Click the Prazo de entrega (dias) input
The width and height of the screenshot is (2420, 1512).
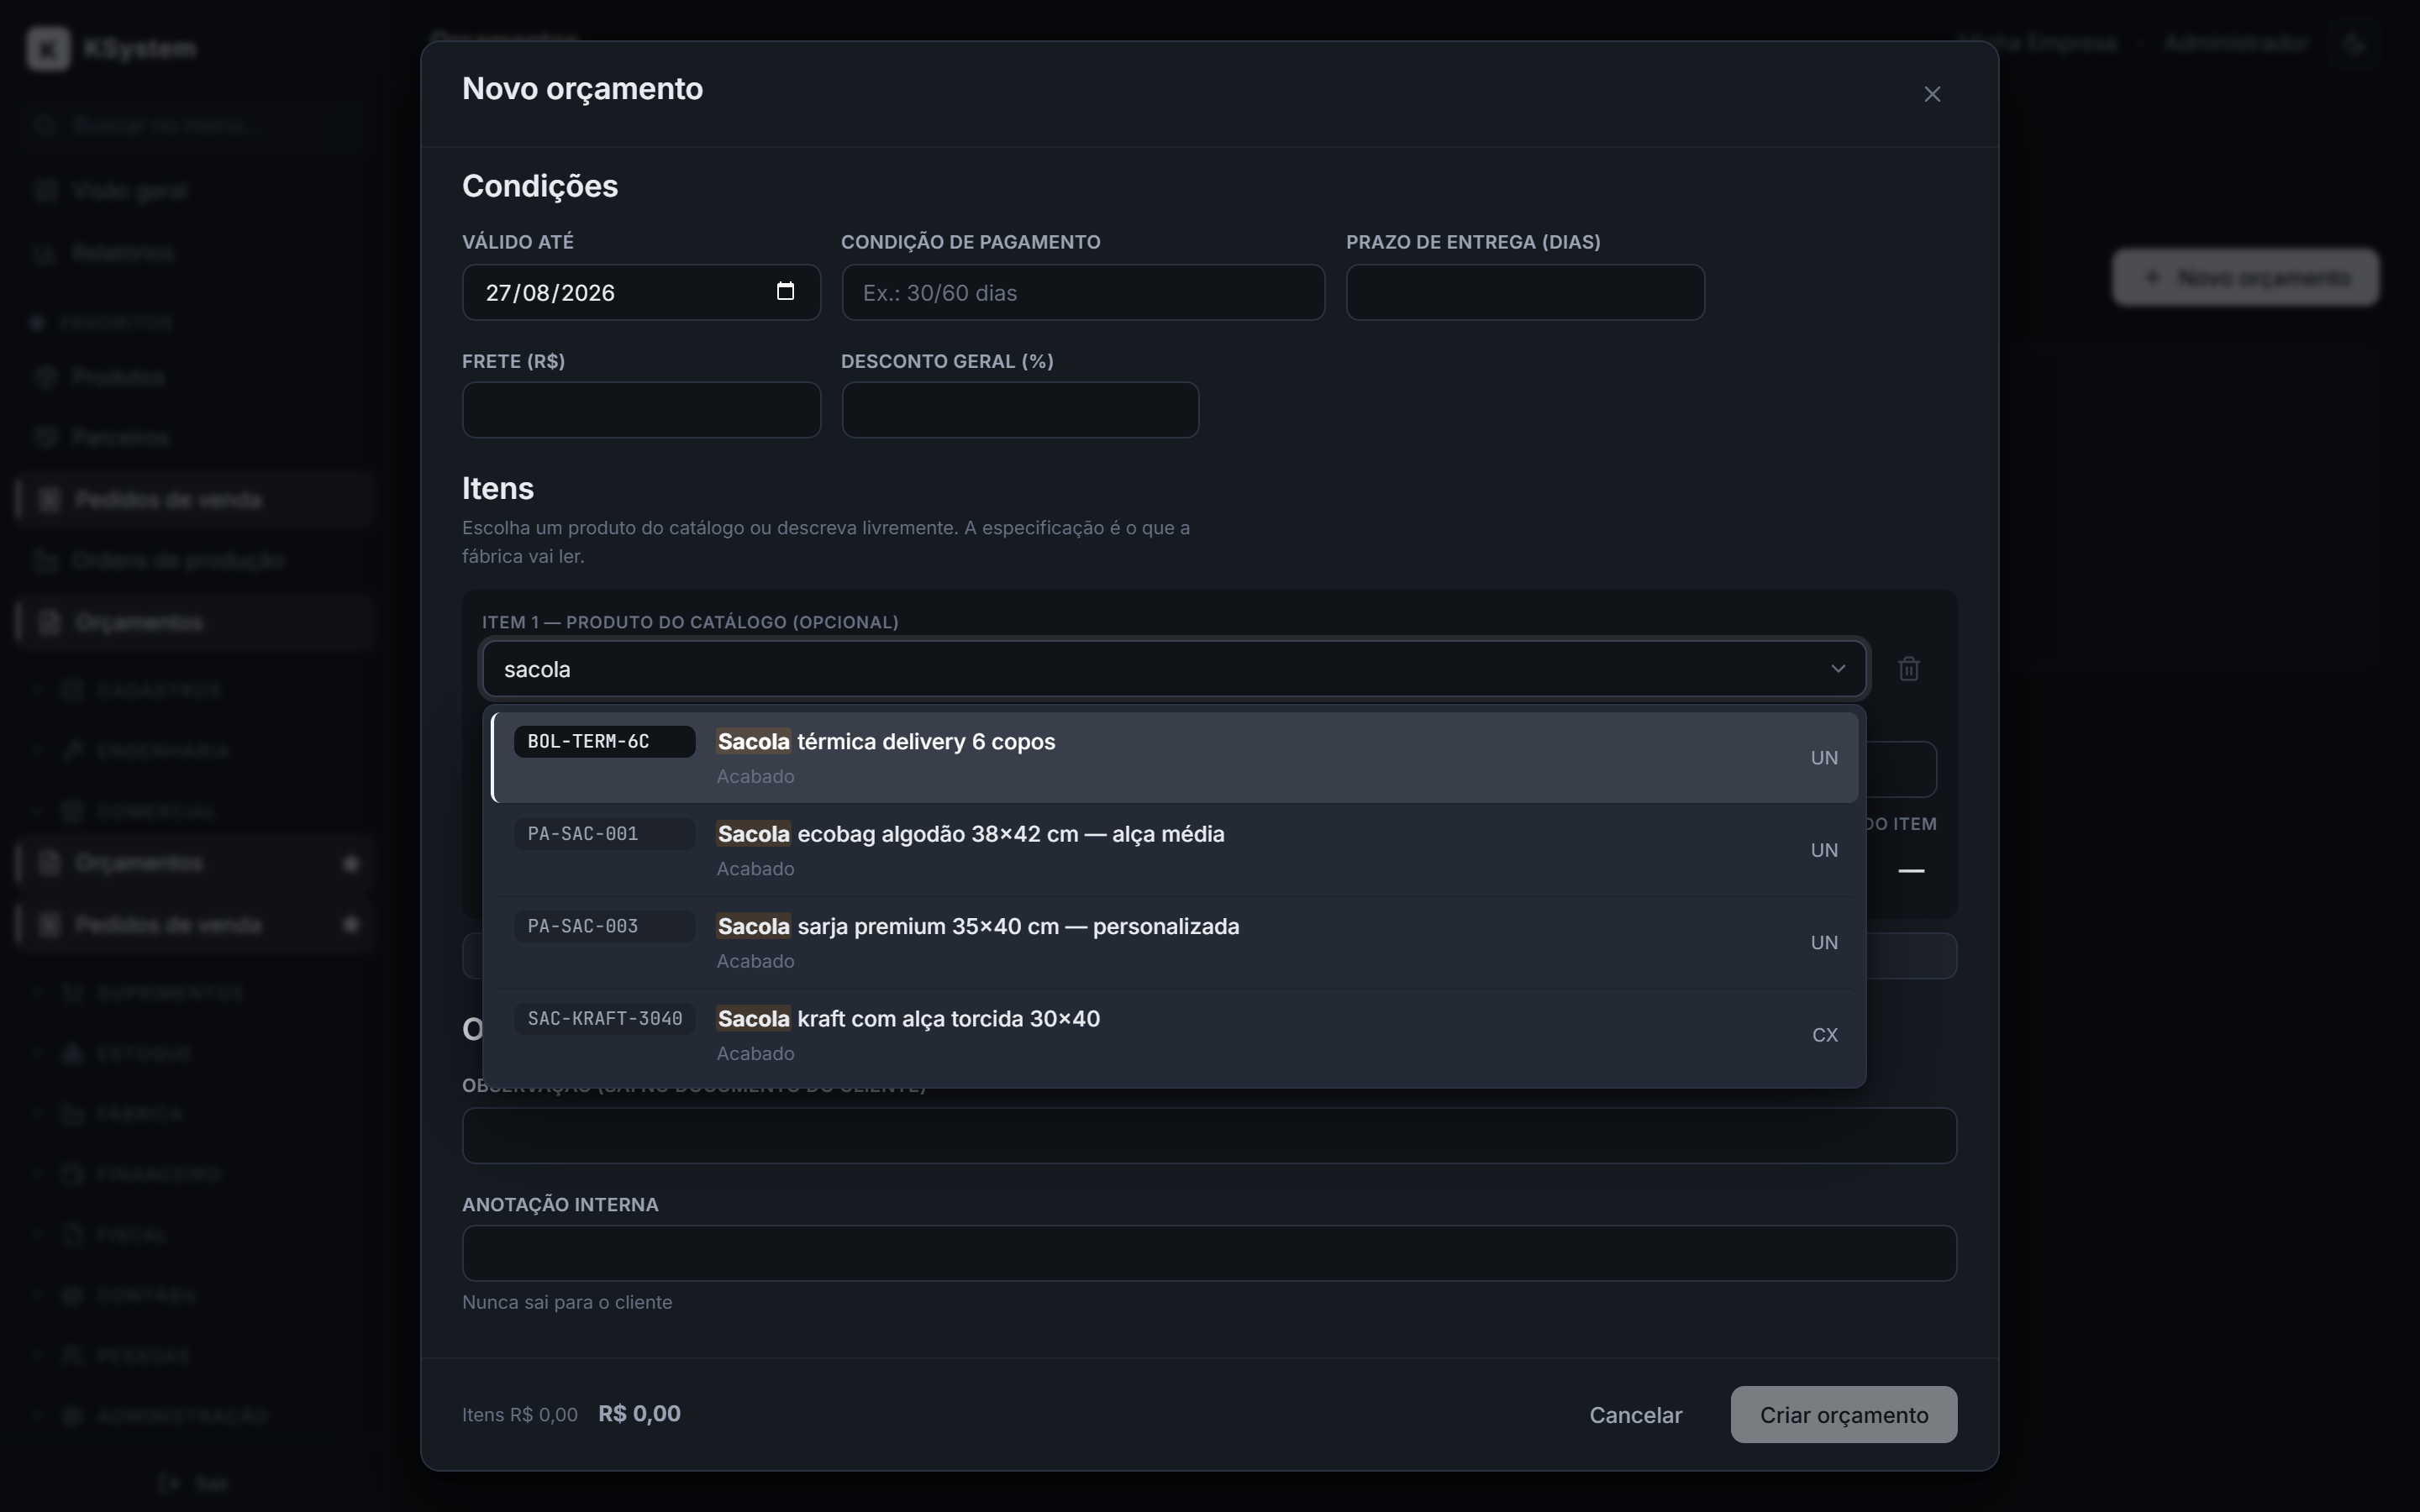coord(1525,292)
